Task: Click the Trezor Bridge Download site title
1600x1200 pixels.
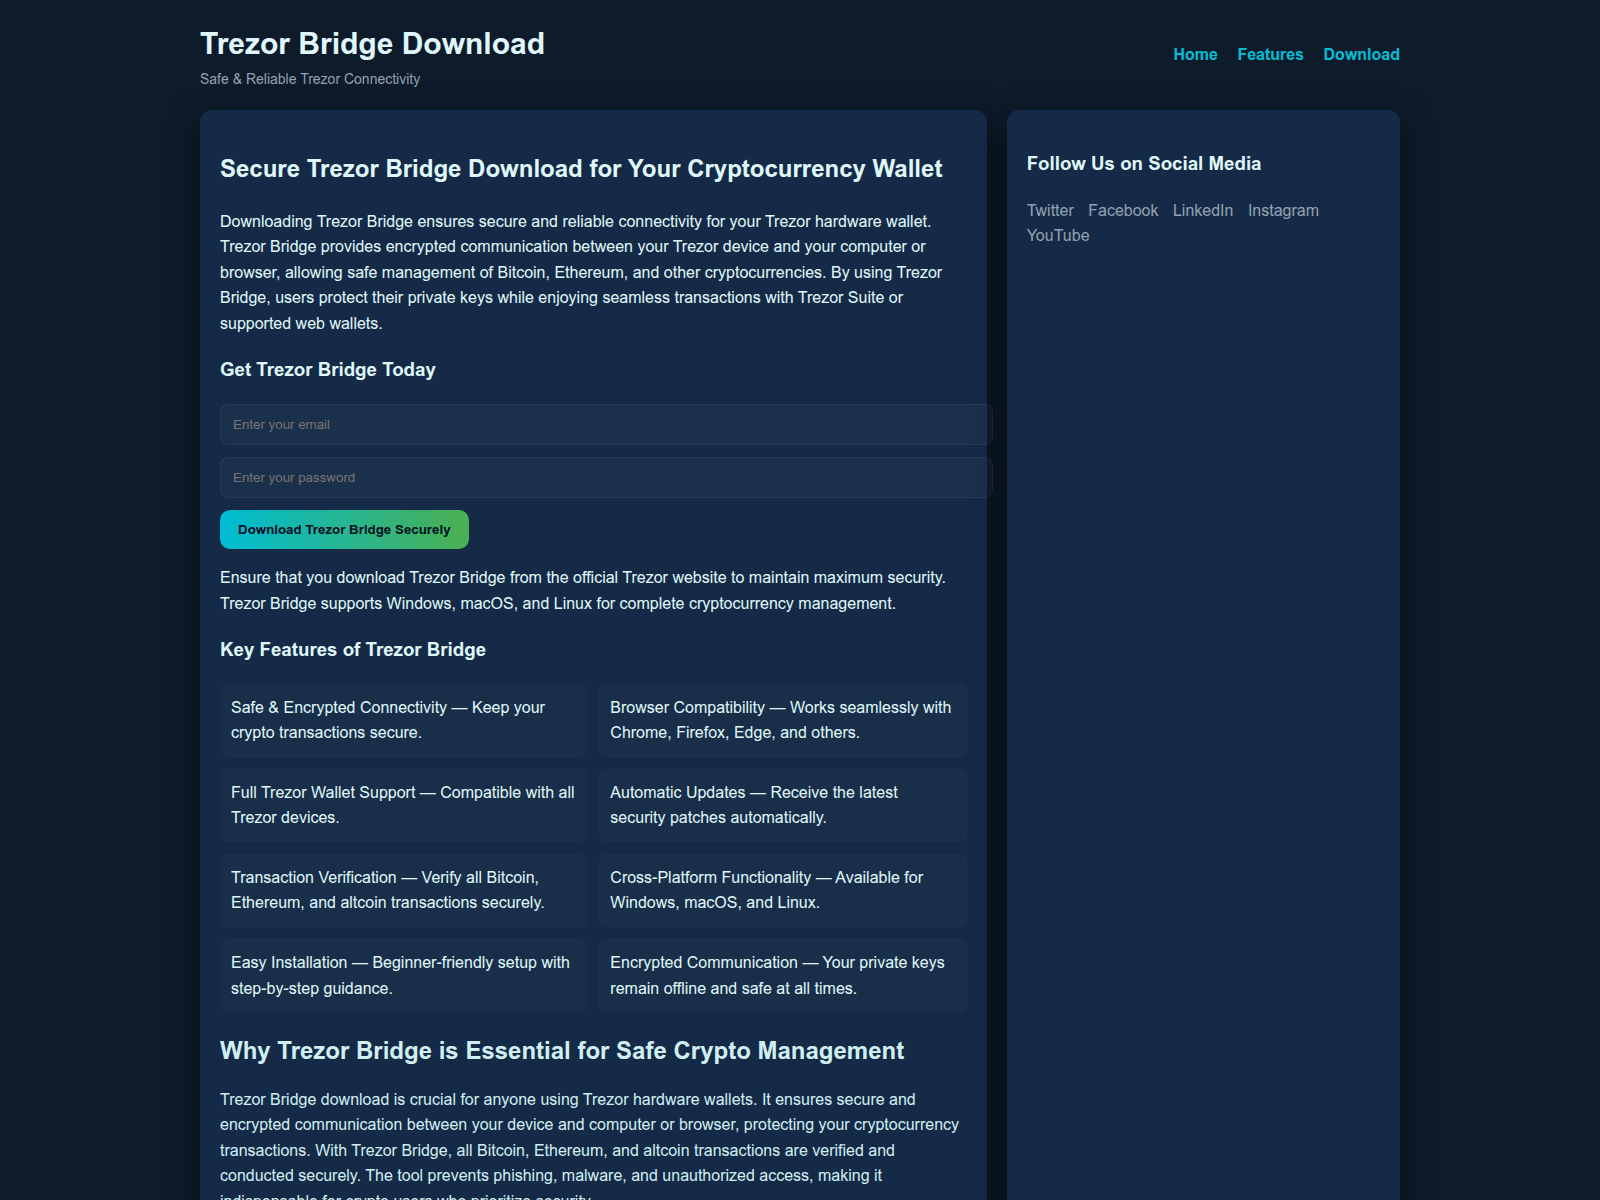Action: (x=372, y=44)
